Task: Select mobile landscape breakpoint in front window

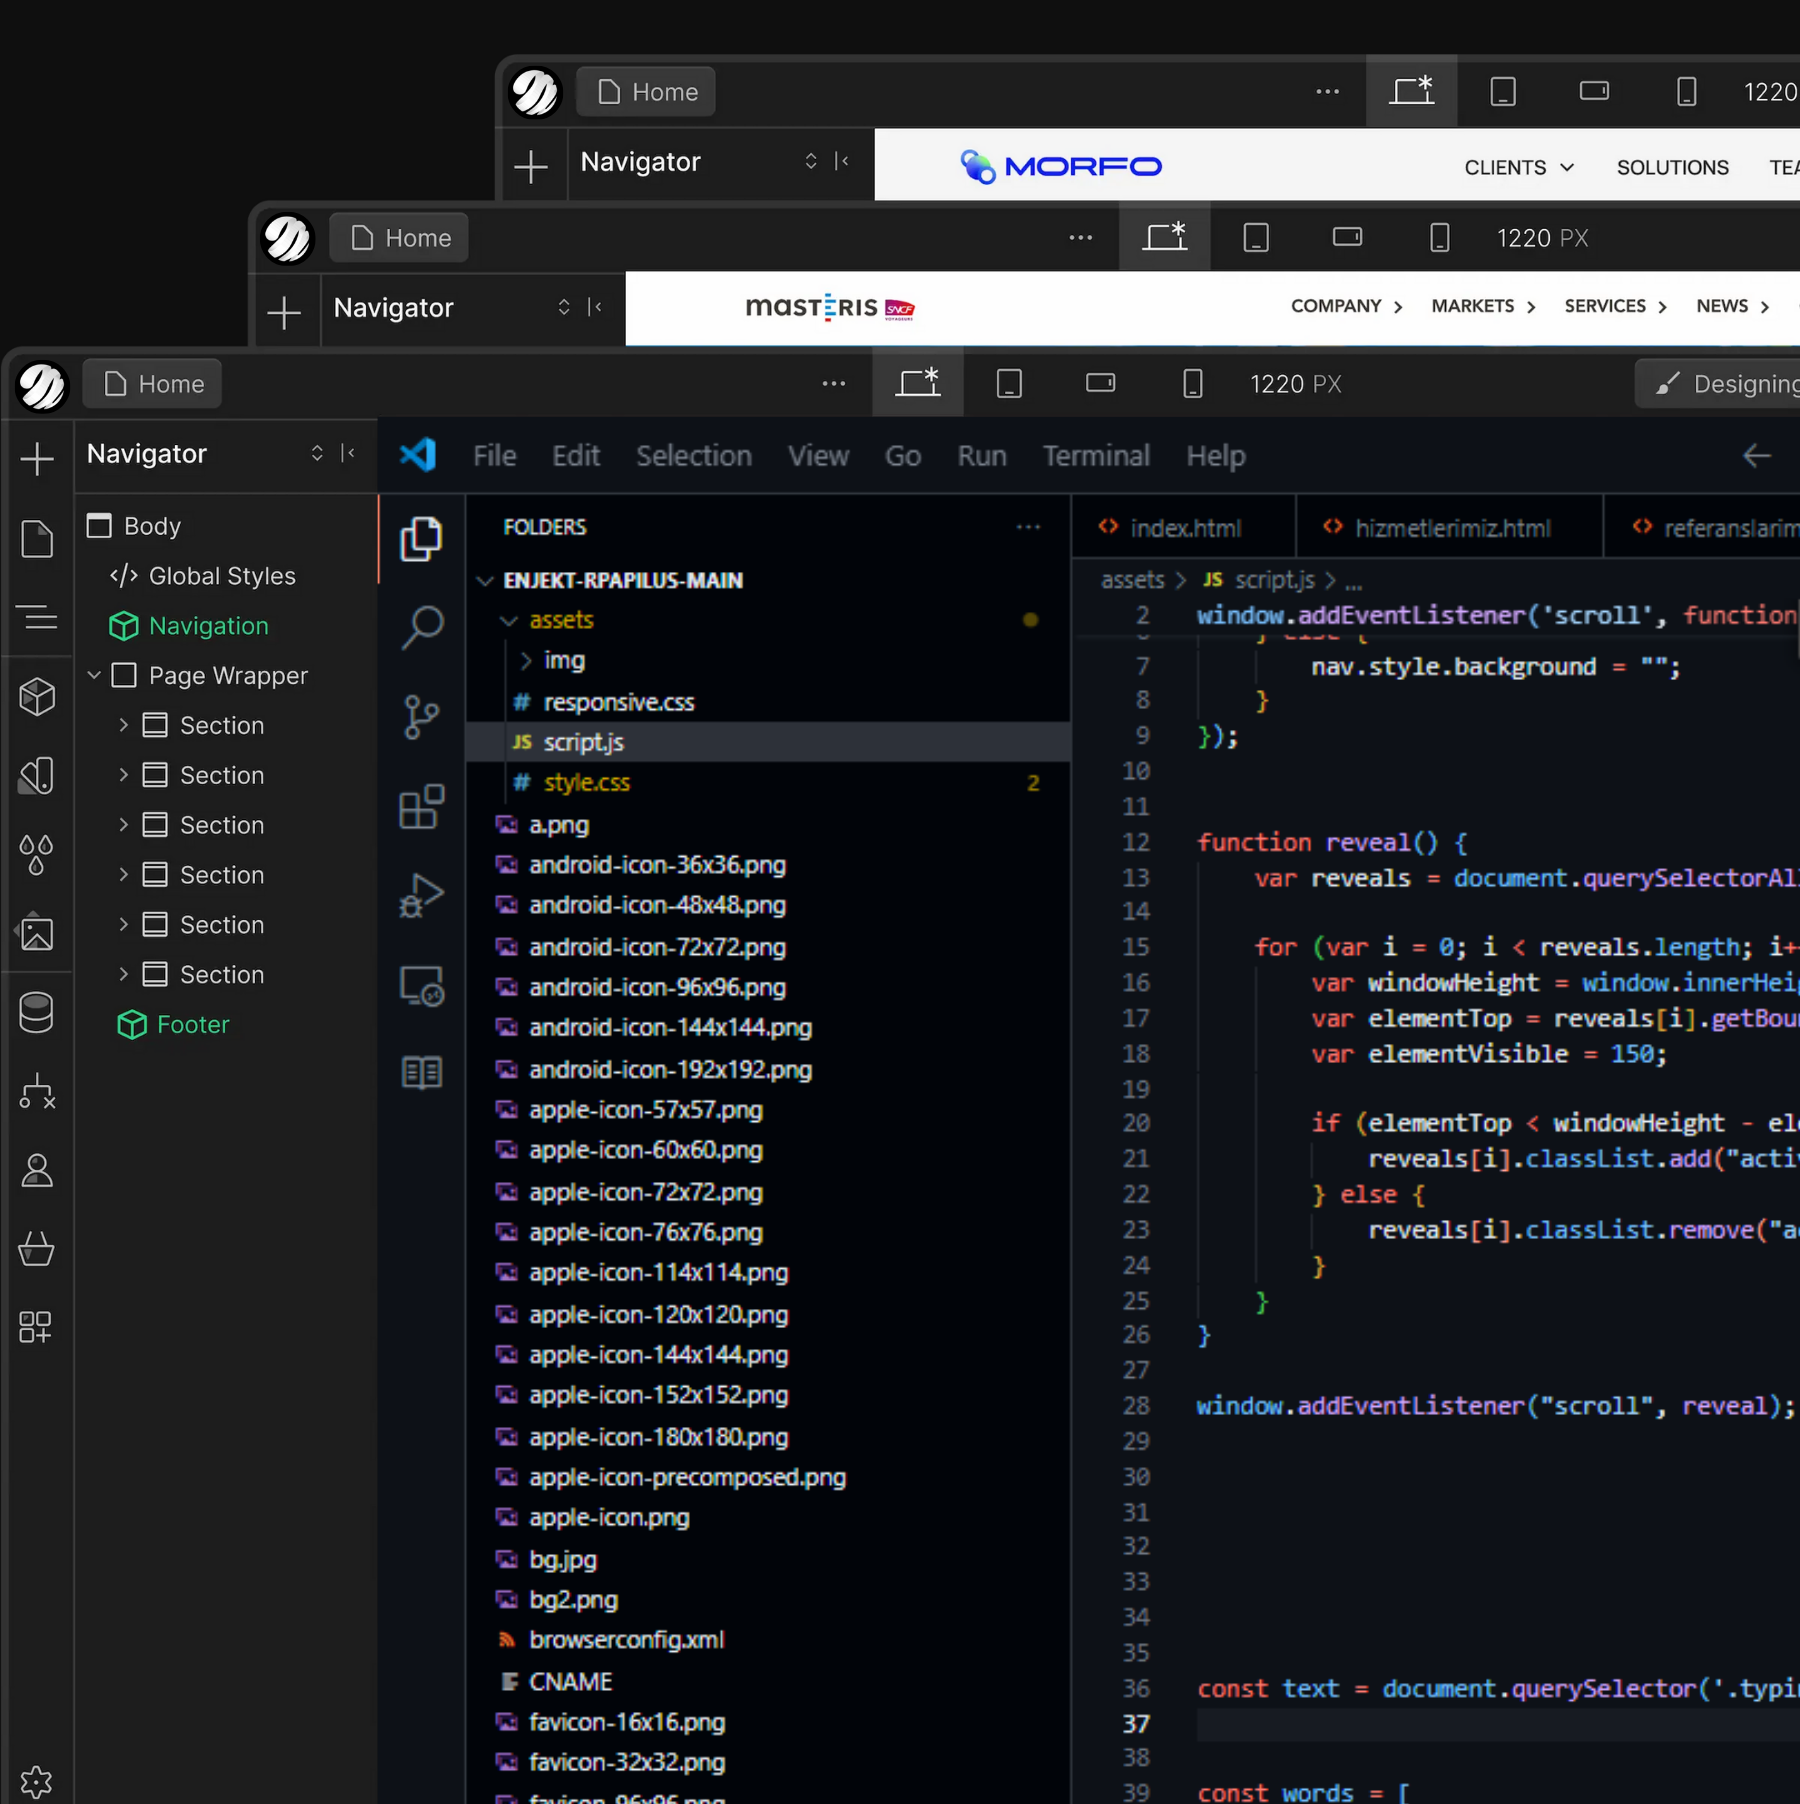Action: pyautogui.click(x=1100, y=384)
